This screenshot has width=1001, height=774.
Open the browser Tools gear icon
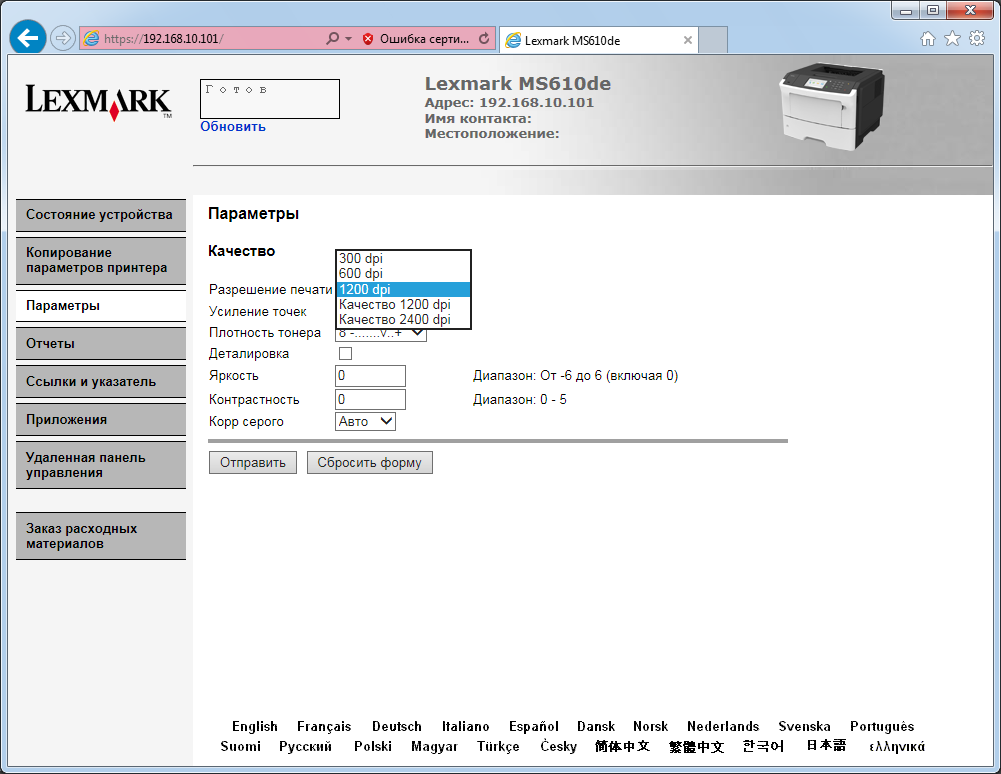coord(977,38)
